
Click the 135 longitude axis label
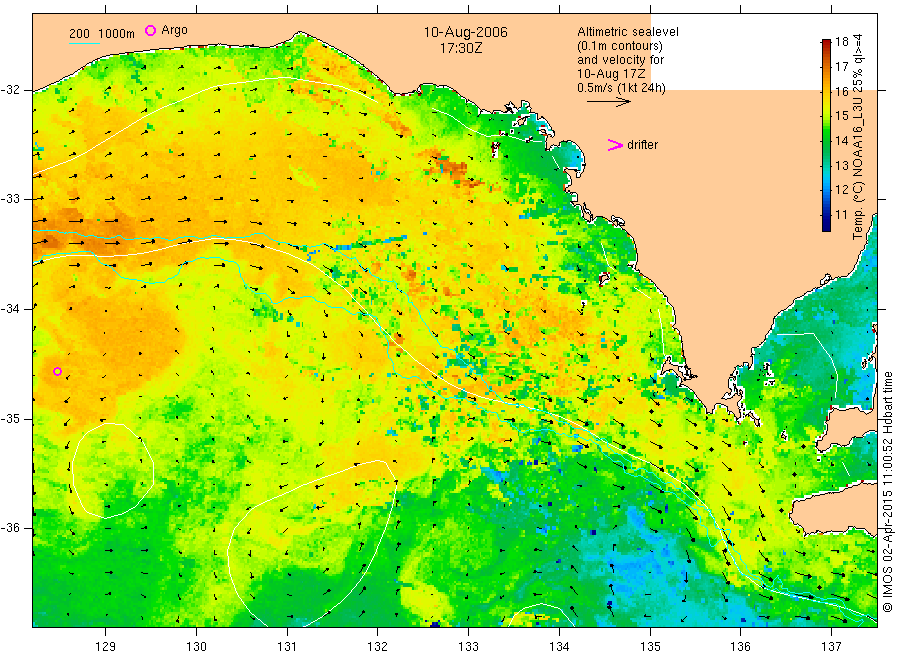click(650, 647)
